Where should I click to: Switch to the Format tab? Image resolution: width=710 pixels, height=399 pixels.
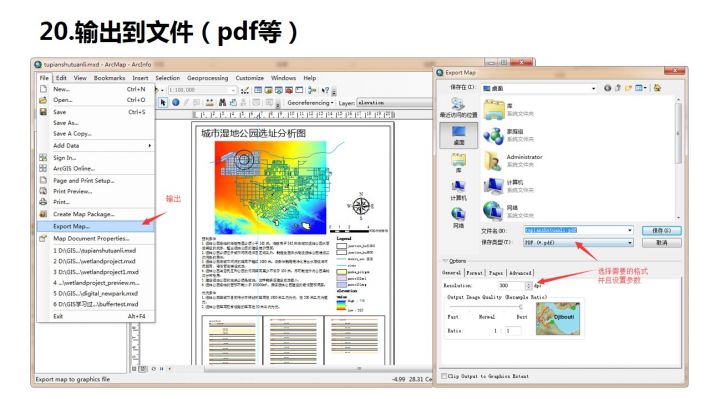(x=475, y=273)
